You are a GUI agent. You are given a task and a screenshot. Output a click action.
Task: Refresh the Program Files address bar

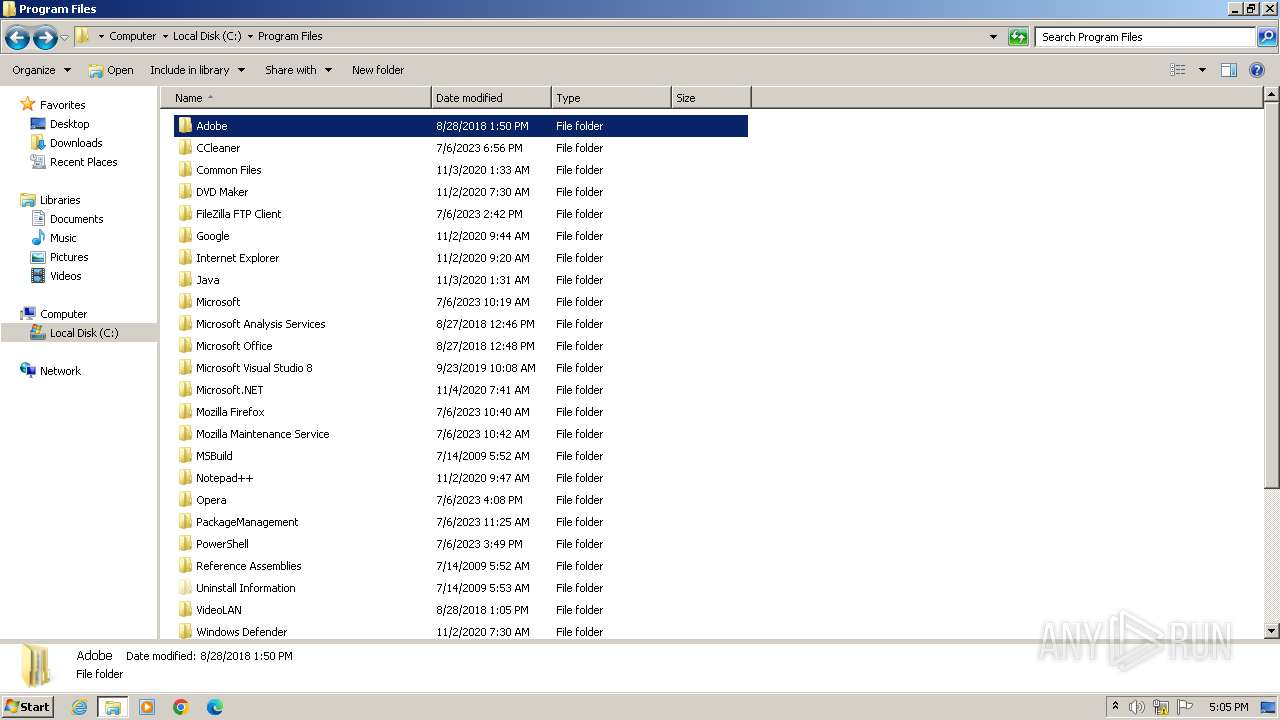tap(1018, 37)
